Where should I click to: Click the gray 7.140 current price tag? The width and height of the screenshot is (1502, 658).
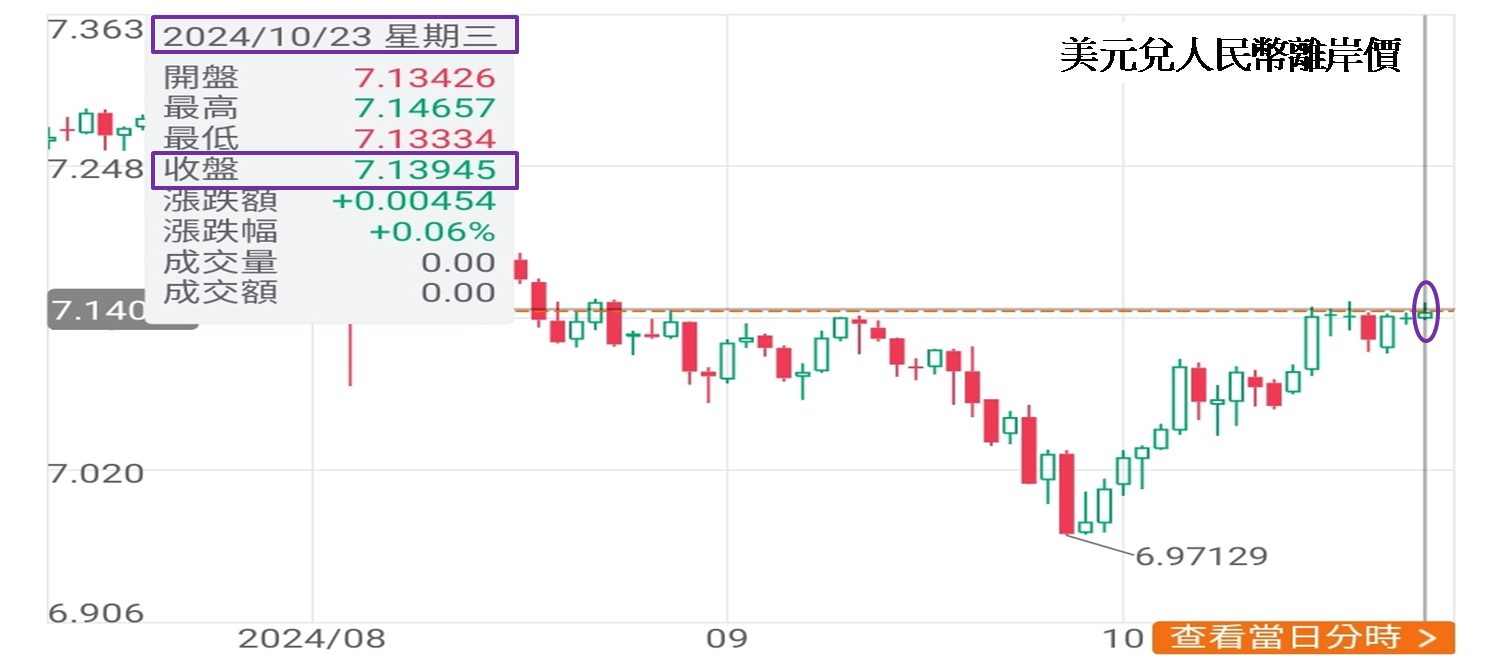tap(96, 312)
